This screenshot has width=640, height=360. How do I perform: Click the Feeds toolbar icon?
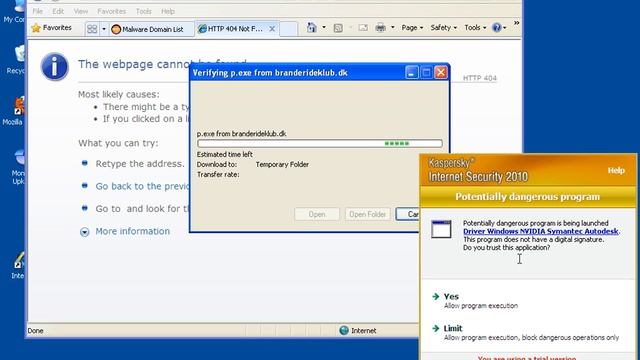[338, 28]
